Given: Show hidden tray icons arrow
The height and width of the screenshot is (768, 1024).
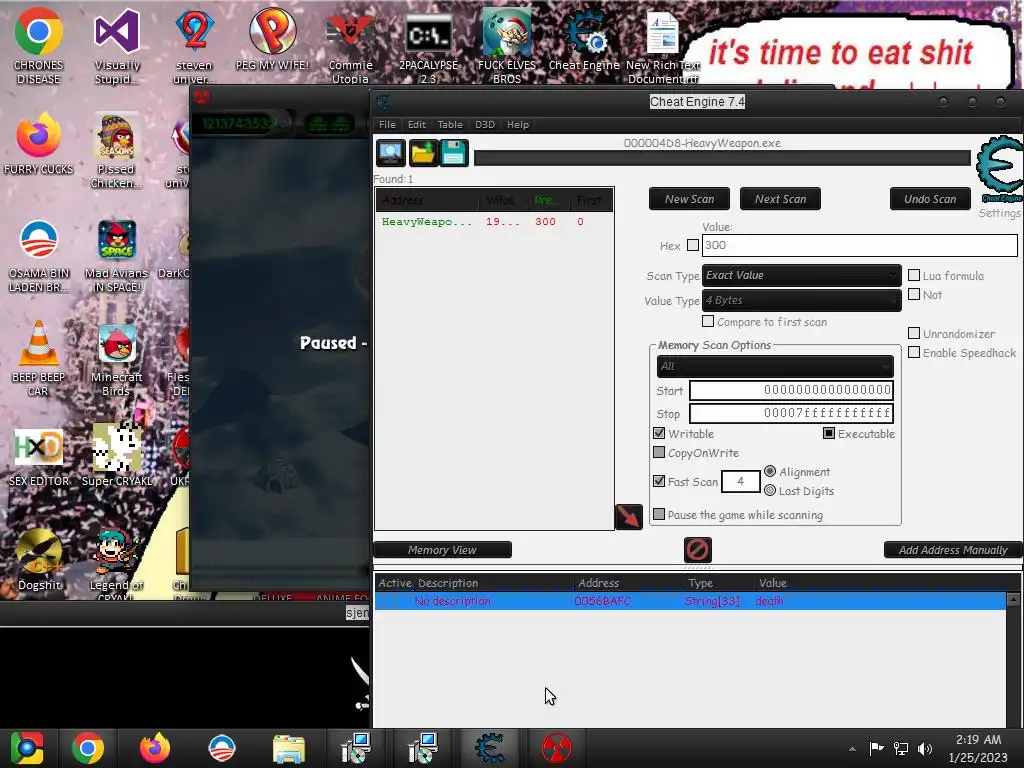Looking at the screenshot, I should pyautogui.click(x=852, y=749).
